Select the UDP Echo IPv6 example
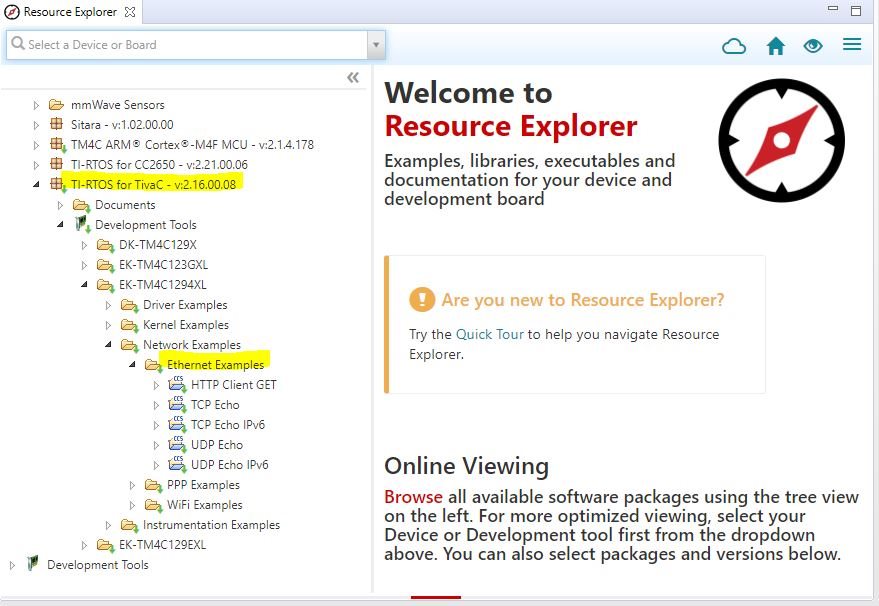 click(x=230, y=465)
